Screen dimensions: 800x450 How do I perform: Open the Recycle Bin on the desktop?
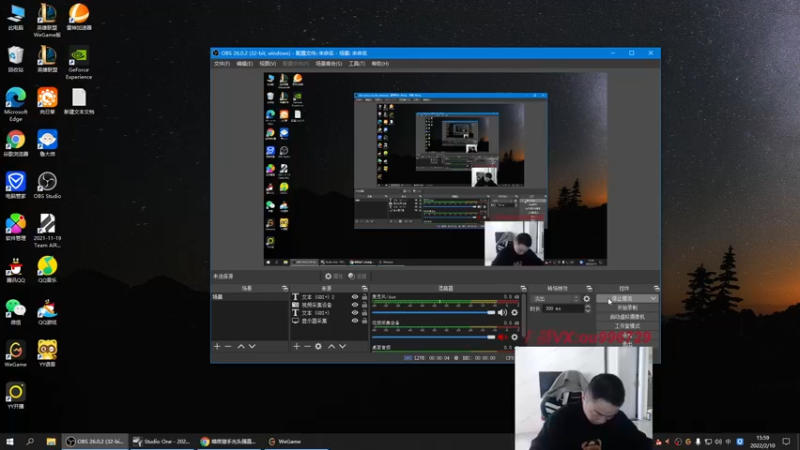coord(16,59)
